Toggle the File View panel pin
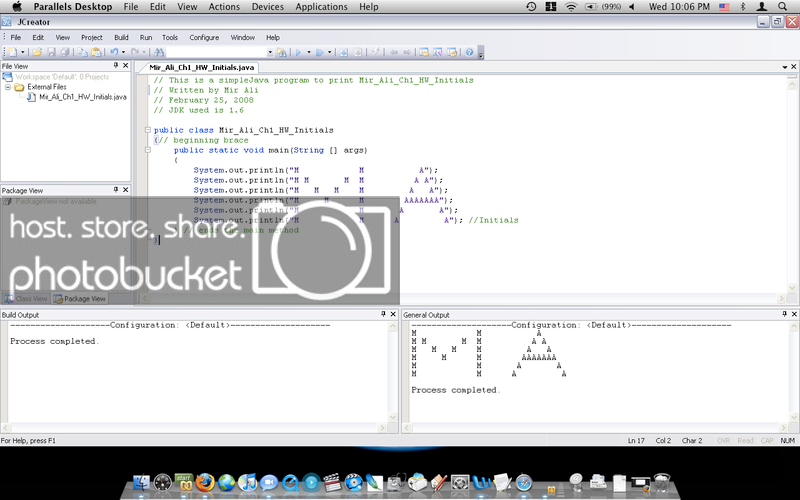Viewport: 800px width, 500px height. tap(116, 66)
